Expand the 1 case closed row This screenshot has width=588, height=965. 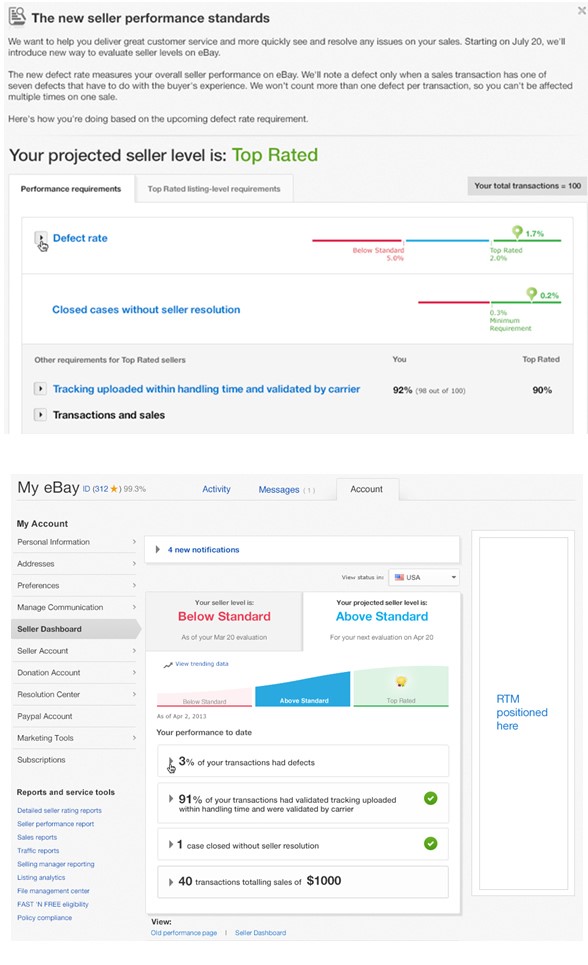(171, 845)
